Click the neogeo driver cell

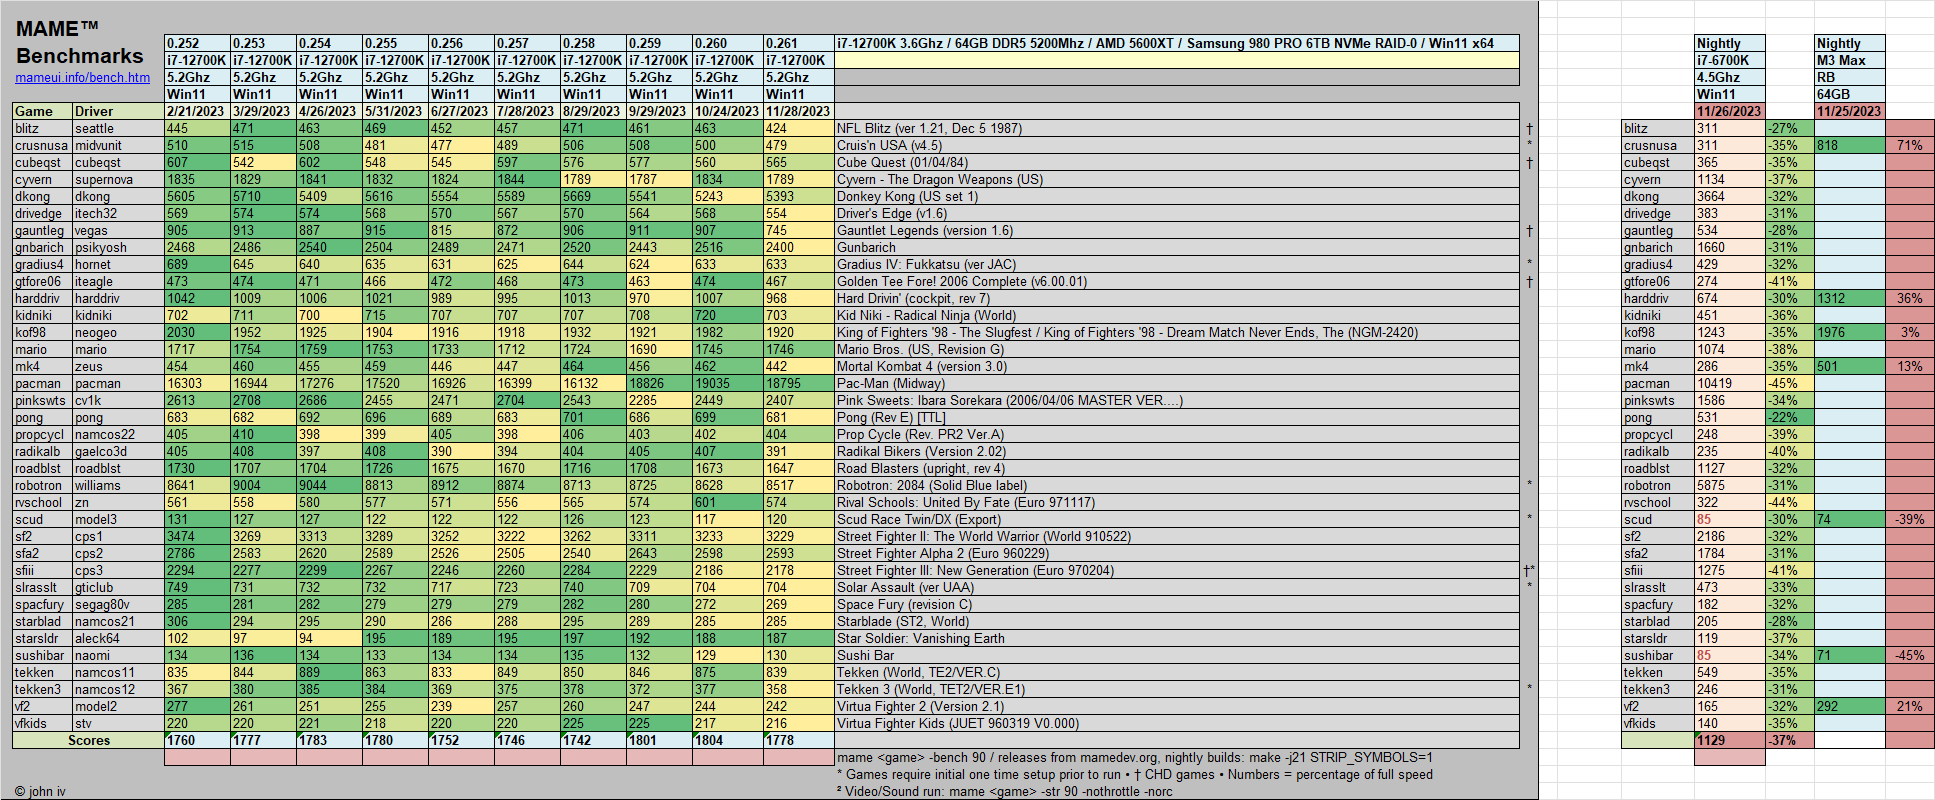coord(118,332)
